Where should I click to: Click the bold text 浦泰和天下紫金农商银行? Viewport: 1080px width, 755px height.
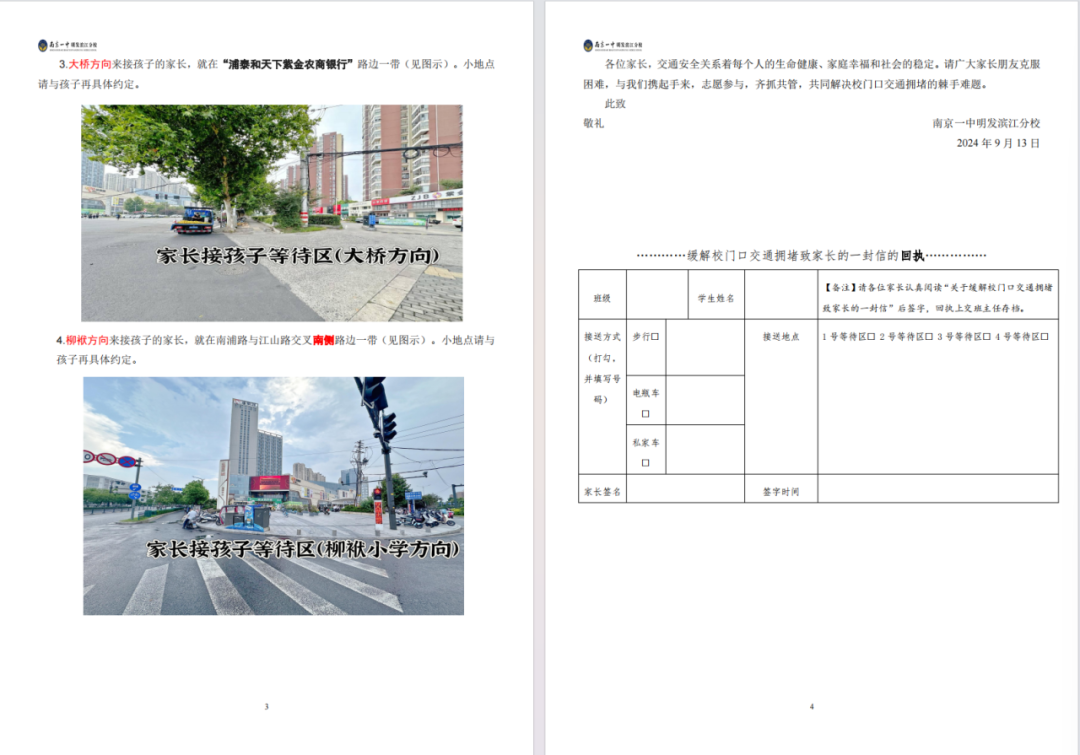click(289, 64)
